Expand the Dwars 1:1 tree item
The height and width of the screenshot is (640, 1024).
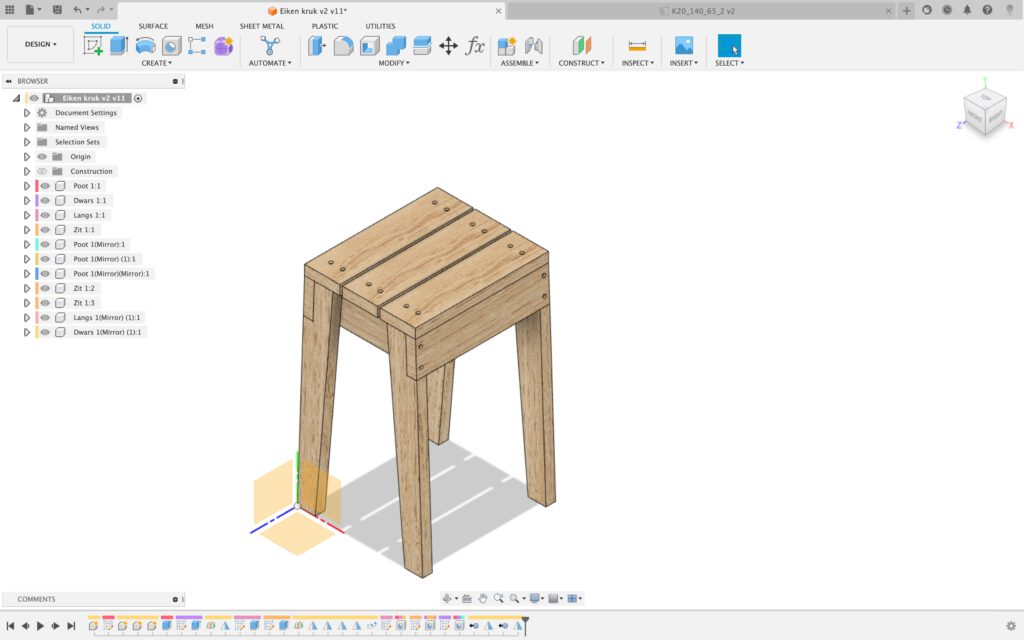[27, 201]
